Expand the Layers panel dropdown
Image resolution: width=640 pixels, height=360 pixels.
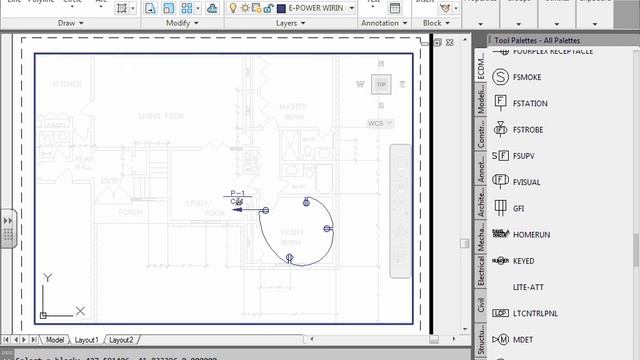[291, 23]
